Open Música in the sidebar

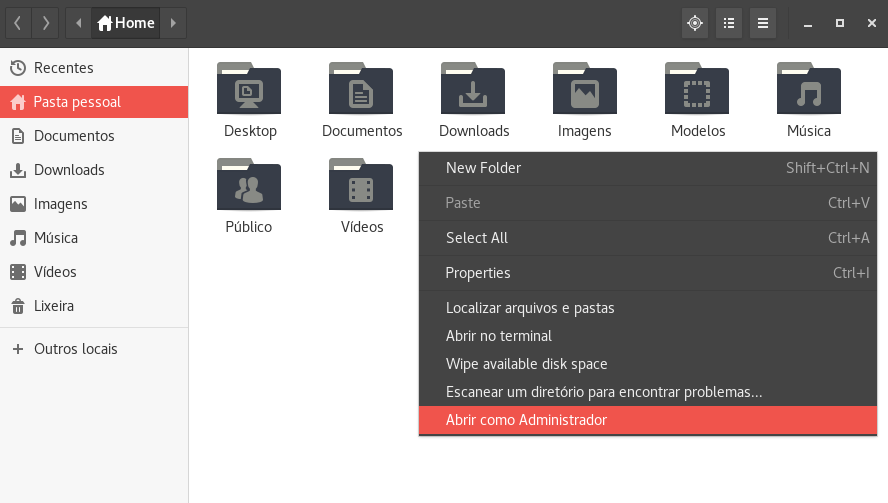[94, 238]
